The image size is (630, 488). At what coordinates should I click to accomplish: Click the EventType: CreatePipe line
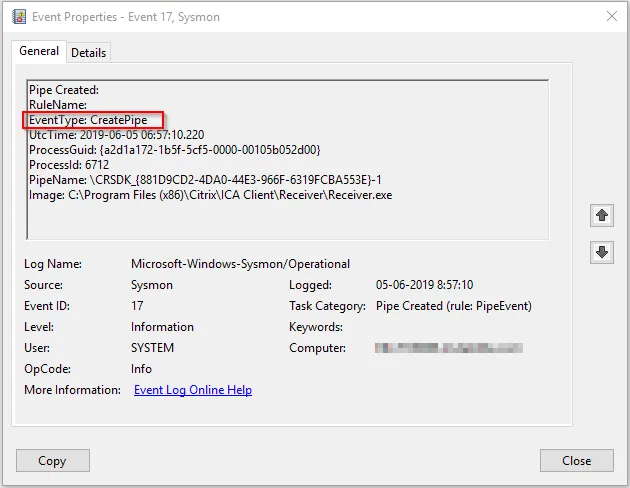point(88,120)
